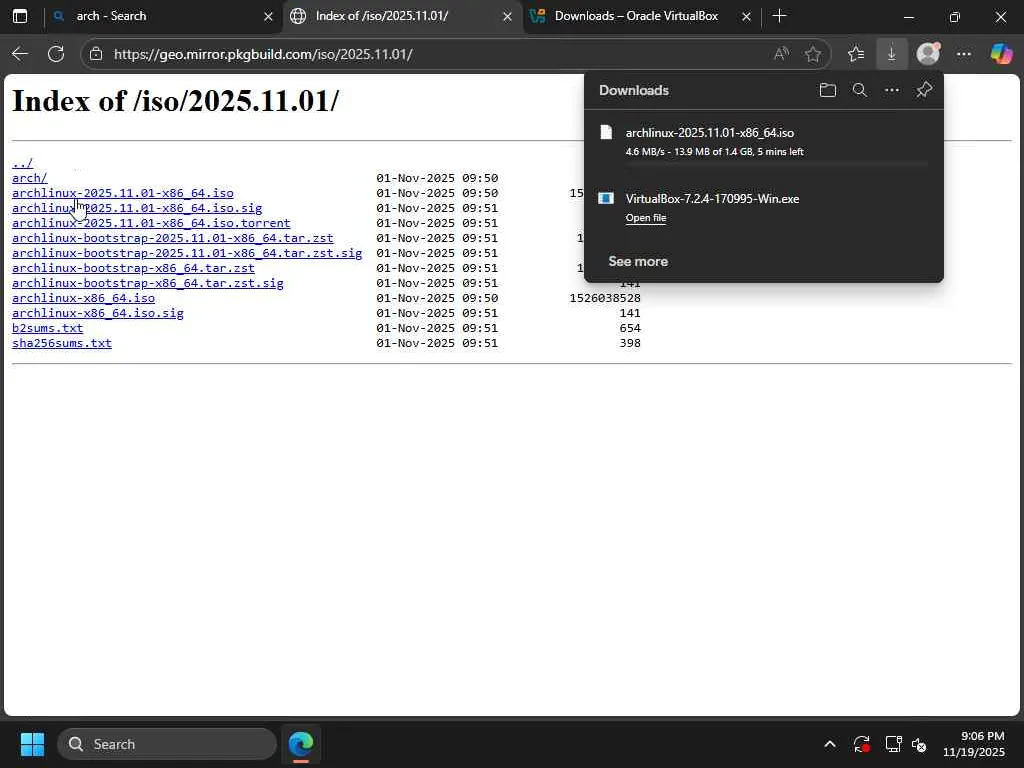
Task: Switch to the arch - Search tab
Action: click(x=162, y=16)
